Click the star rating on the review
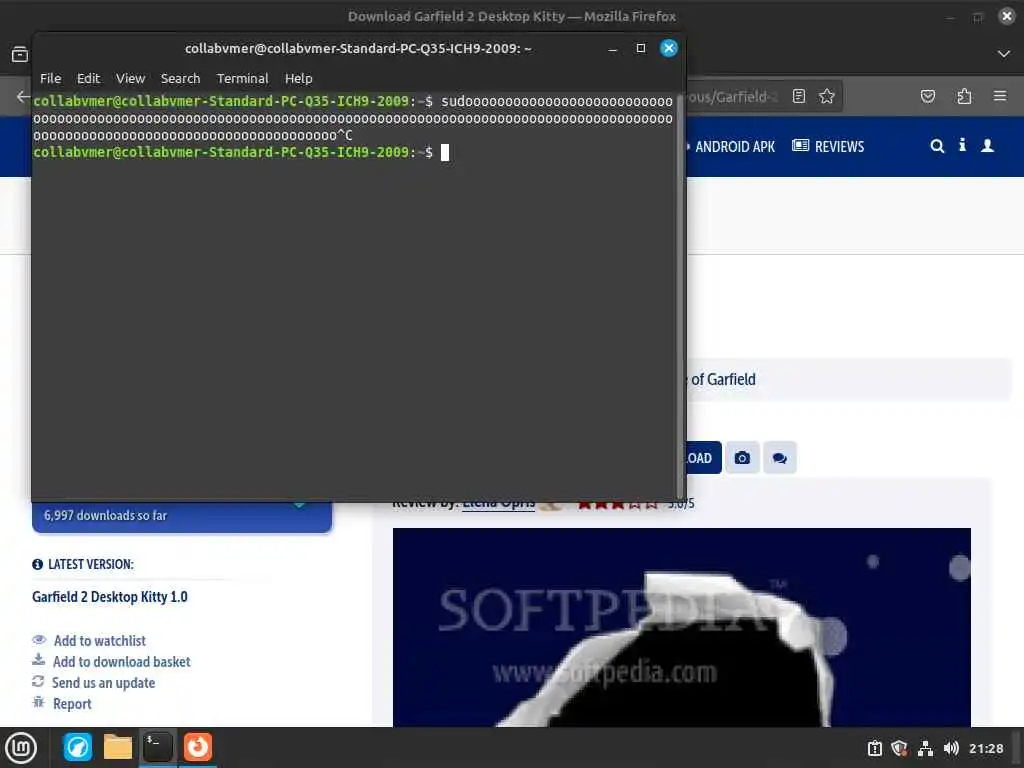The height and width of the screenshot is (768, 1024). click(617, 504)
